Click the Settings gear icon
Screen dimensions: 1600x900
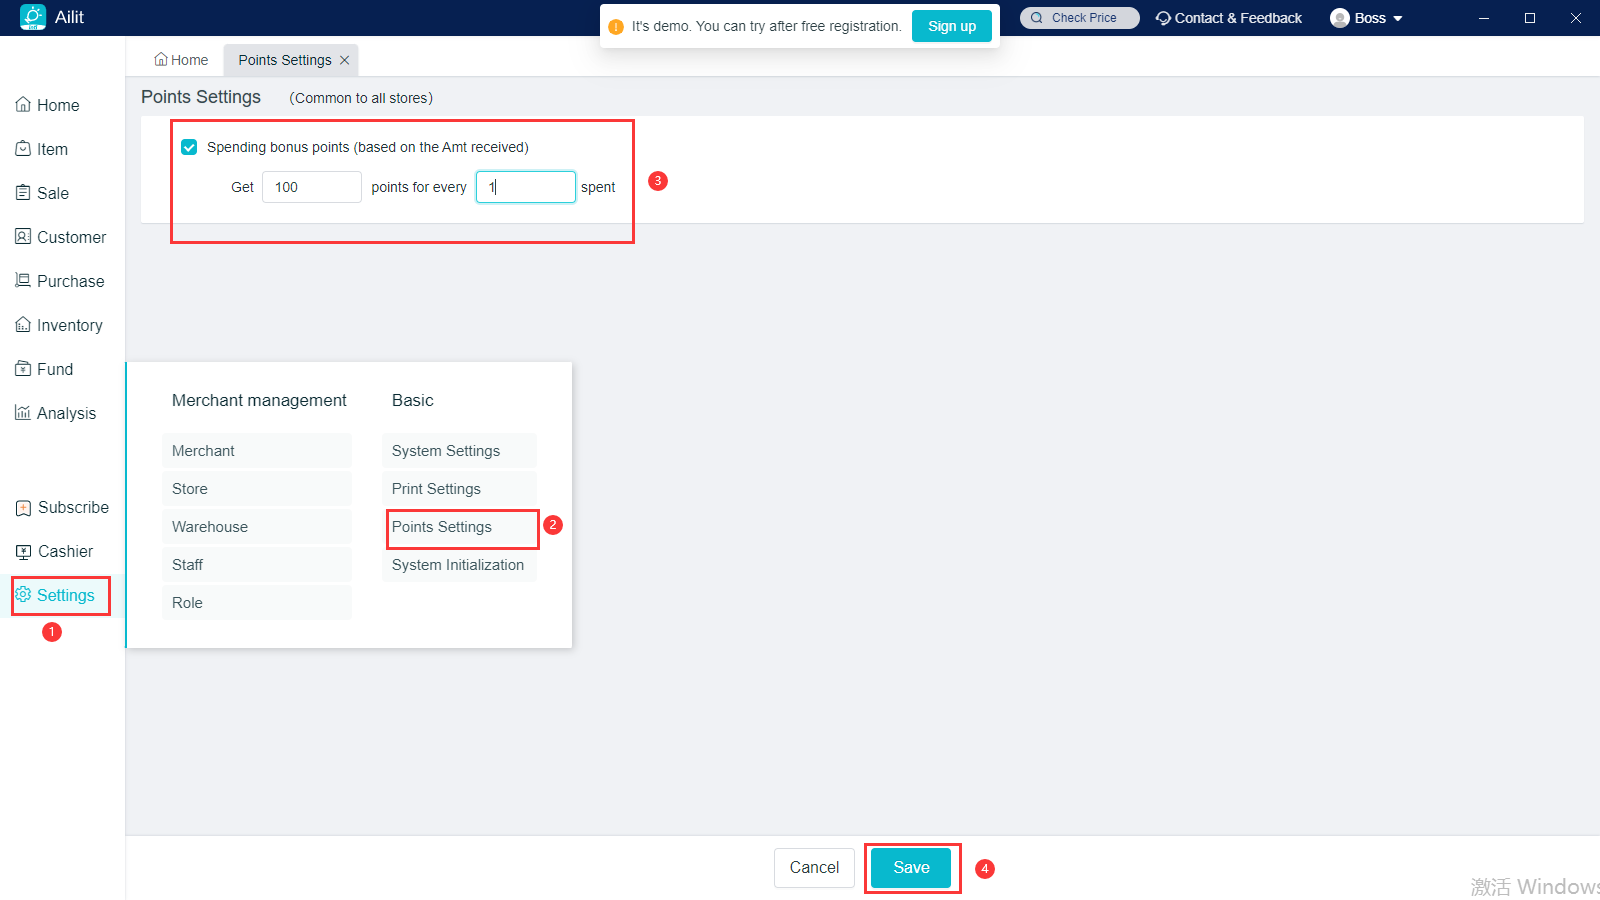click(23, 595)
